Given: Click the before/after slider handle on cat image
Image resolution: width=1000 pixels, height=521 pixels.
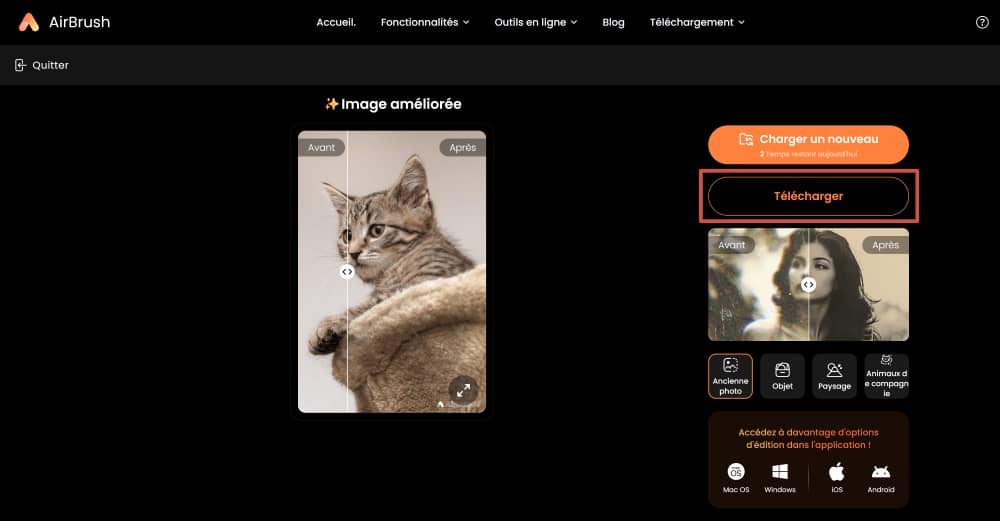Looking at the screenshot, I should [x=347, y=271].
